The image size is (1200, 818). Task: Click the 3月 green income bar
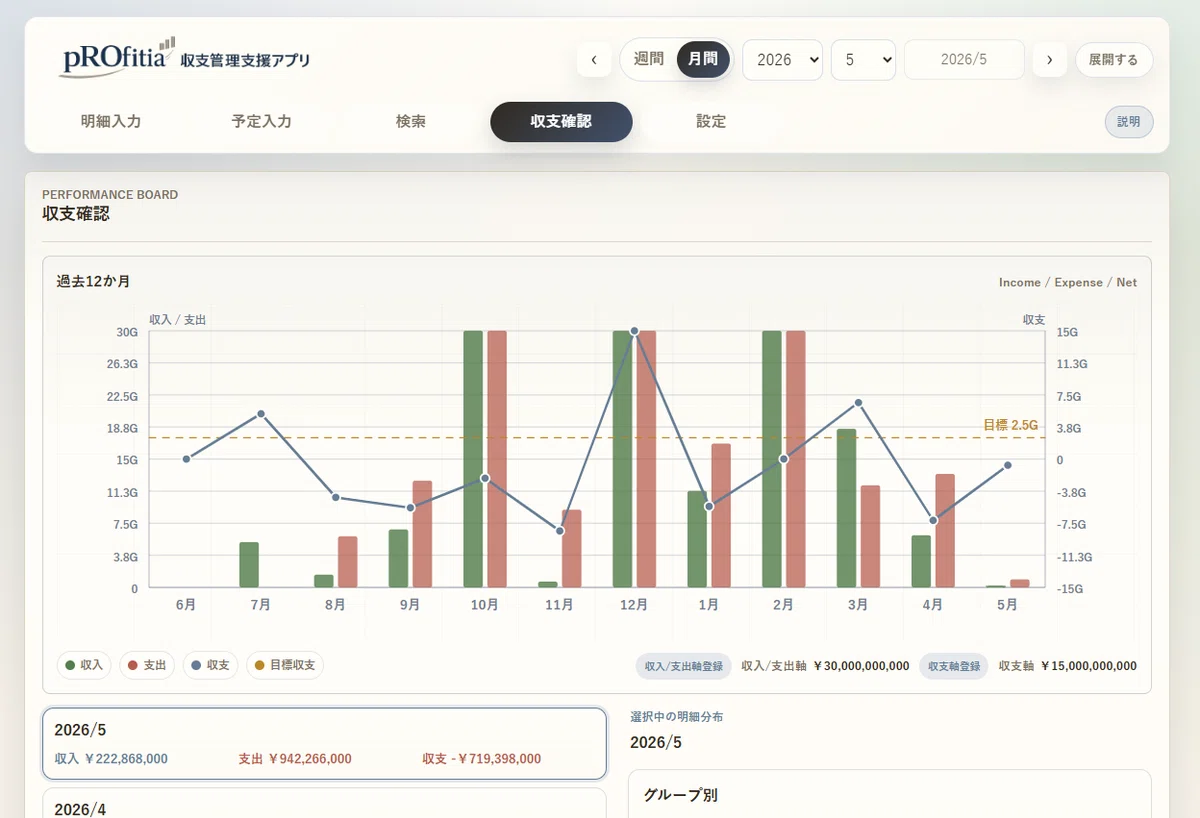click(847, 508)
